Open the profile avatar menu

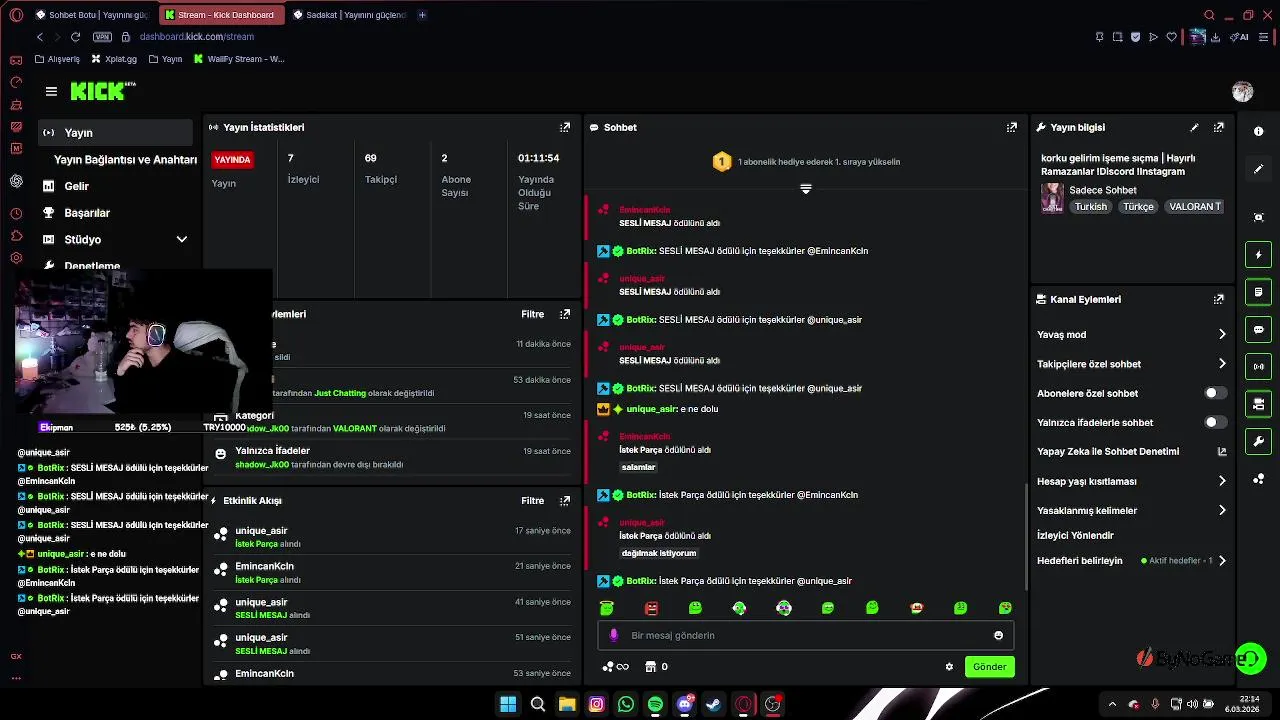pos(1242,91)
